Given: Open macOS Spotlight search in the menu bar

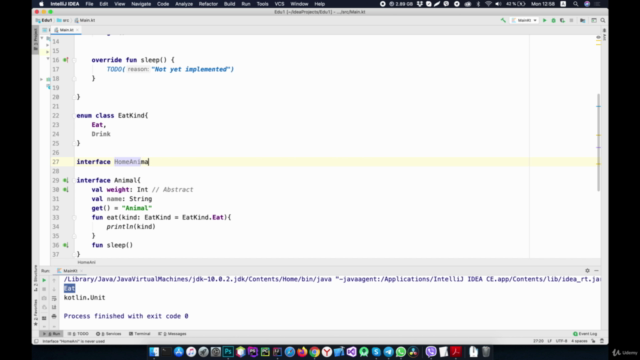Looking at the screenshot, I should (x=576, y=4).
